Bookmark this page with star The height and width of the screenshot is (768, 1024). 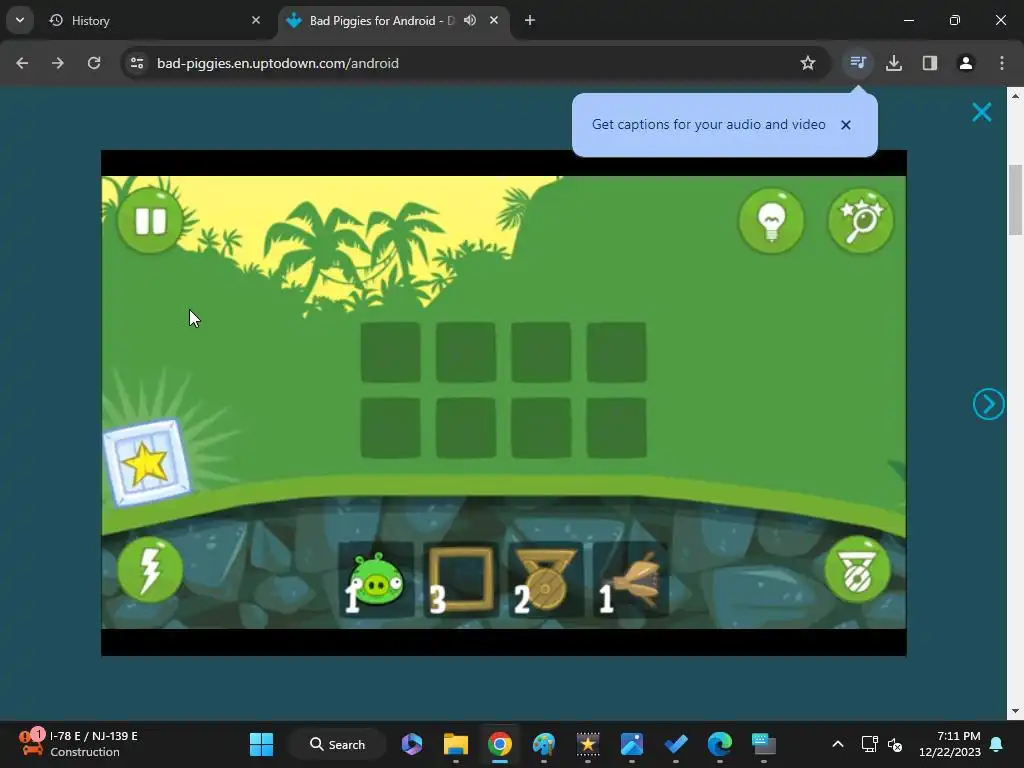pos(808,63)
